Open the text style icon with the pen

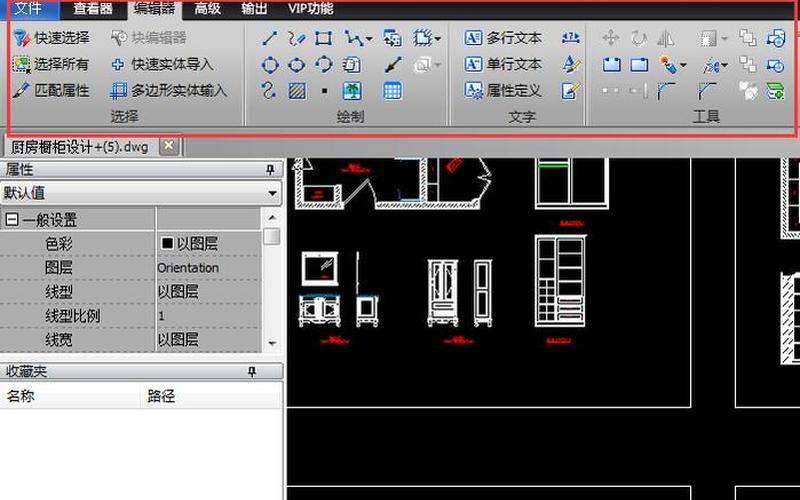tap(571, 64)
